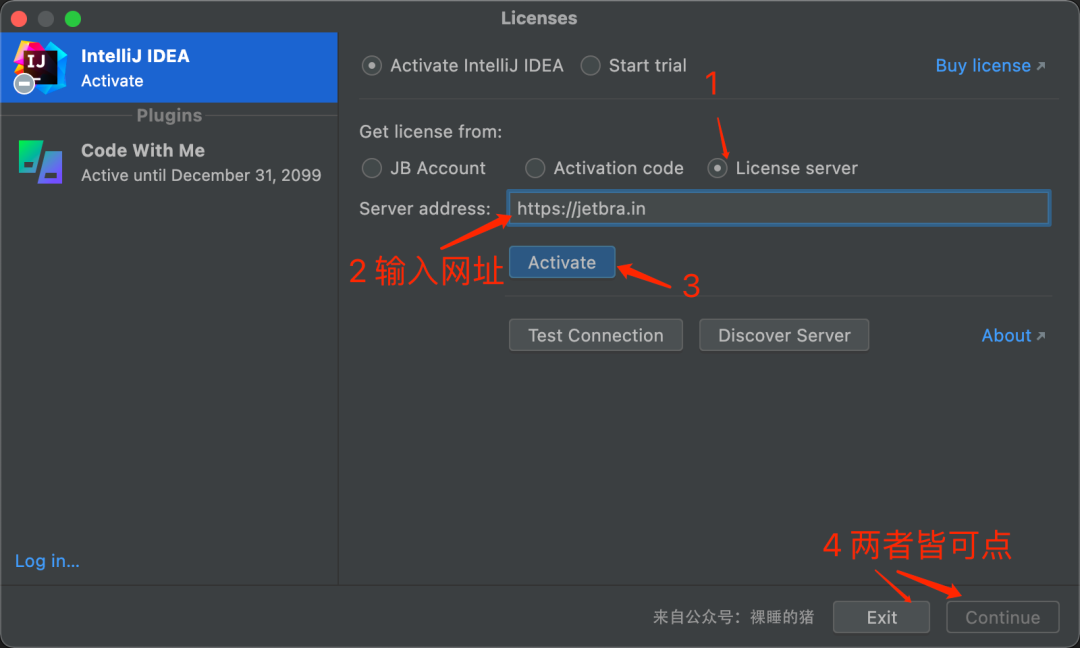Image resolution: width=1080 pixels, height=648 pixels.
Task: Click the yellow minimize window button
Action: click(46, 19)
